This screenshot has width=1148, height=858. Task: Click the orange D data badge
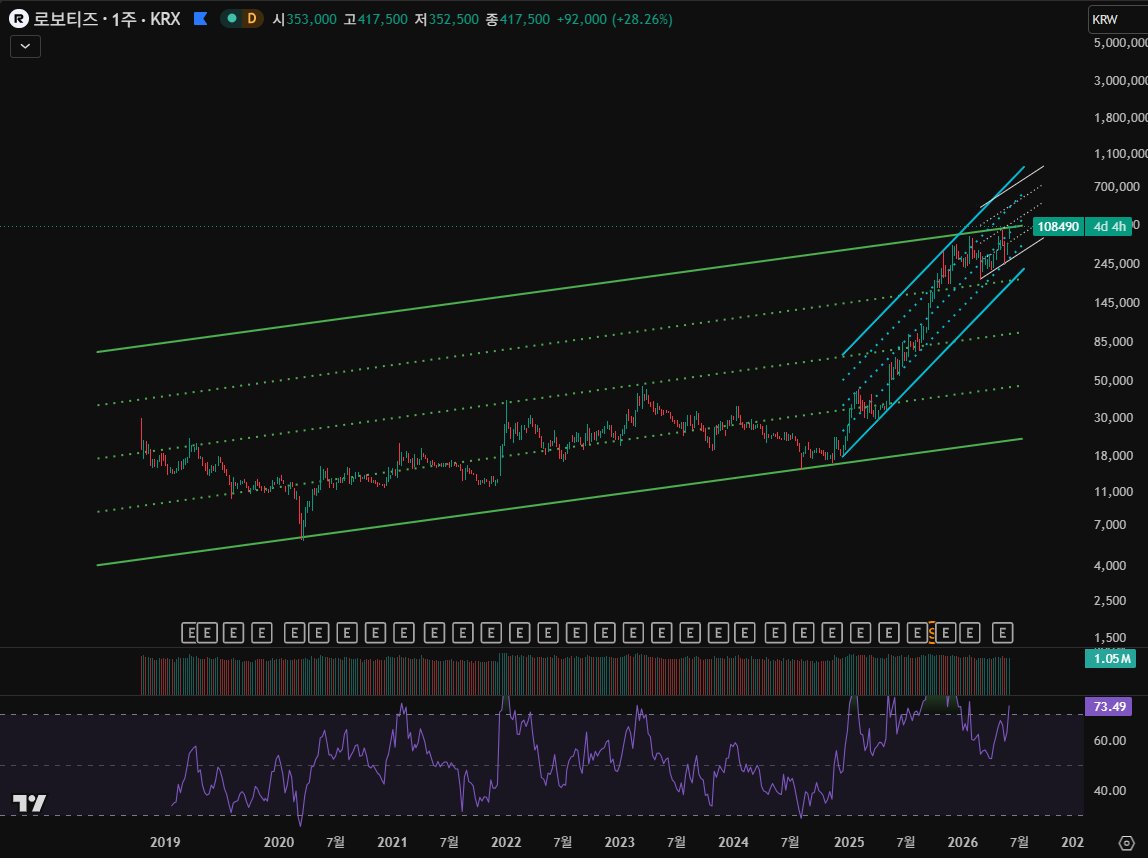click(x=252, y=19)
